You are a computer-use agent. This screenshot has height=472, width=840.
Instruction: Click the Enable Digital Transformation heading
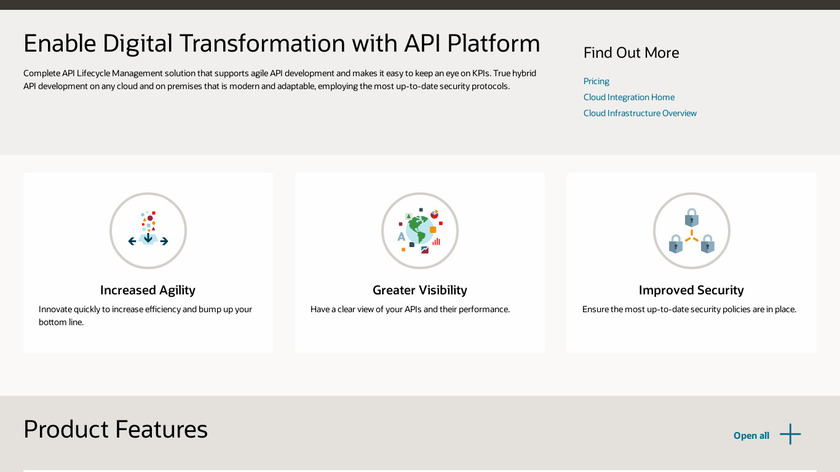click(281, 43)
